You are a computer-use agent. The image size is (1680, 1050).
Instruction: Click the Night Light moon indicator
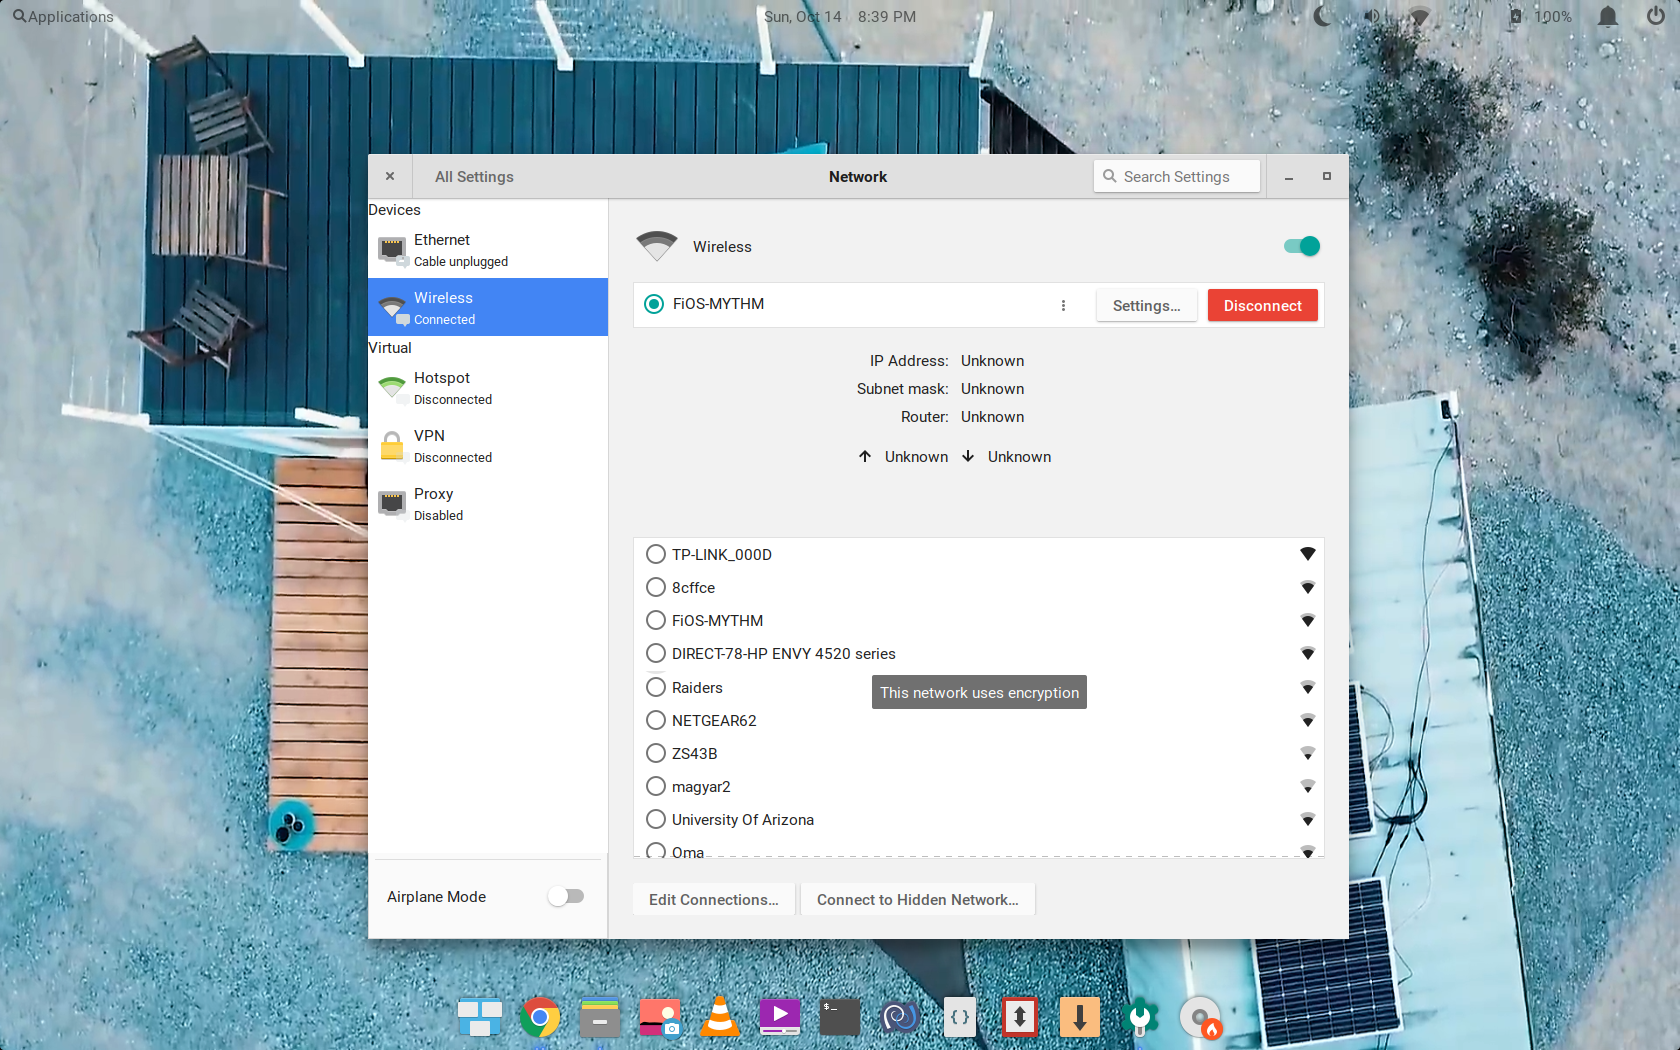tap(1322, 16)
